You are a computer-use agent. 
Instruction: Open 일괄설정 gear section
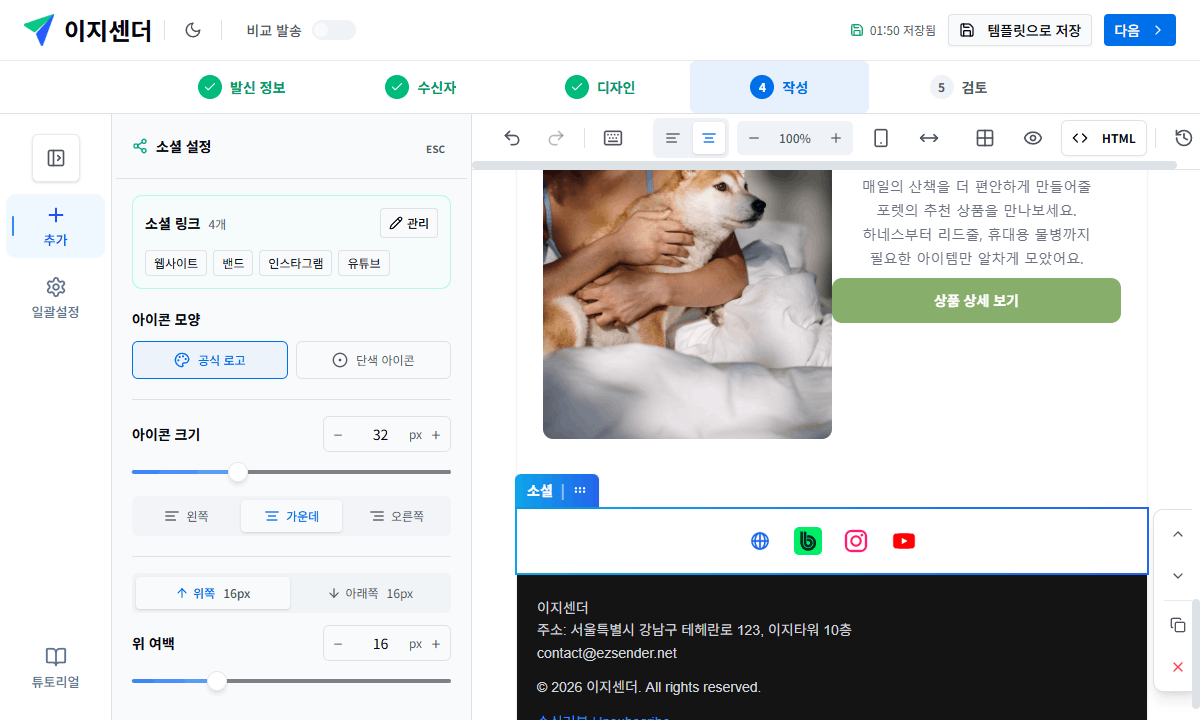point(56,298)
